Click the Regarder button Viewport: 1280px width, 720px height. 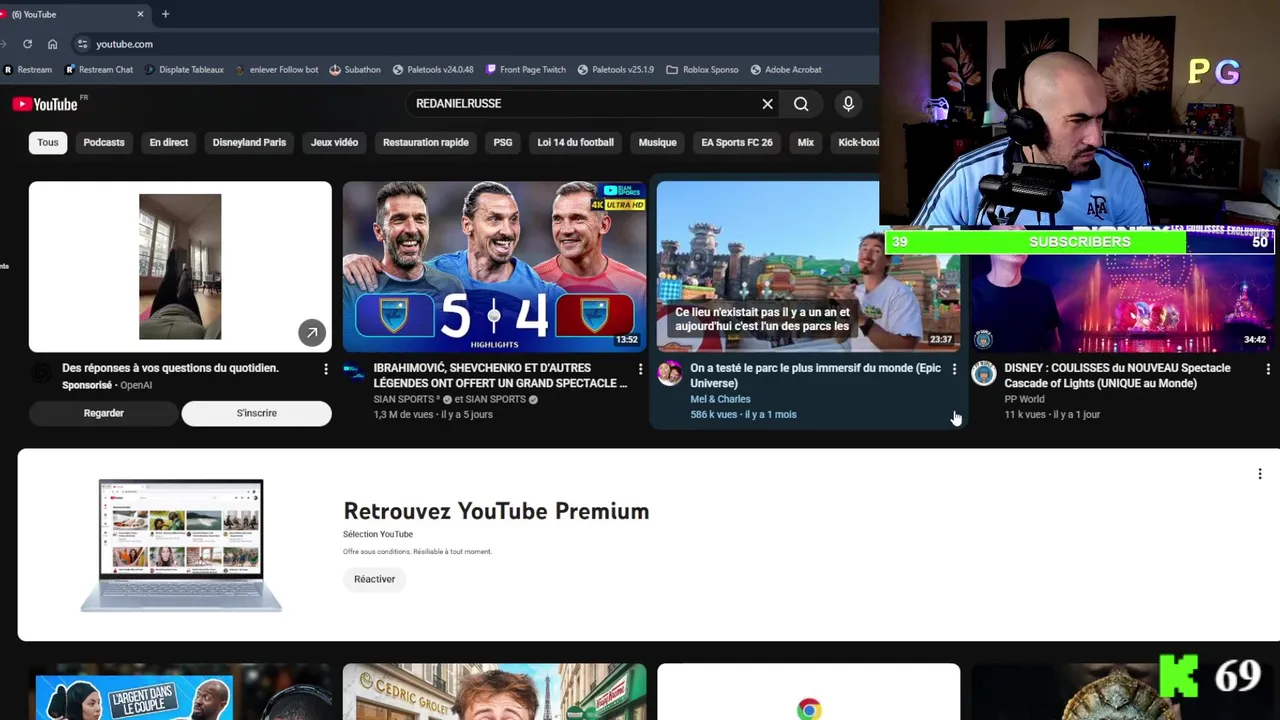click(104, 413)
